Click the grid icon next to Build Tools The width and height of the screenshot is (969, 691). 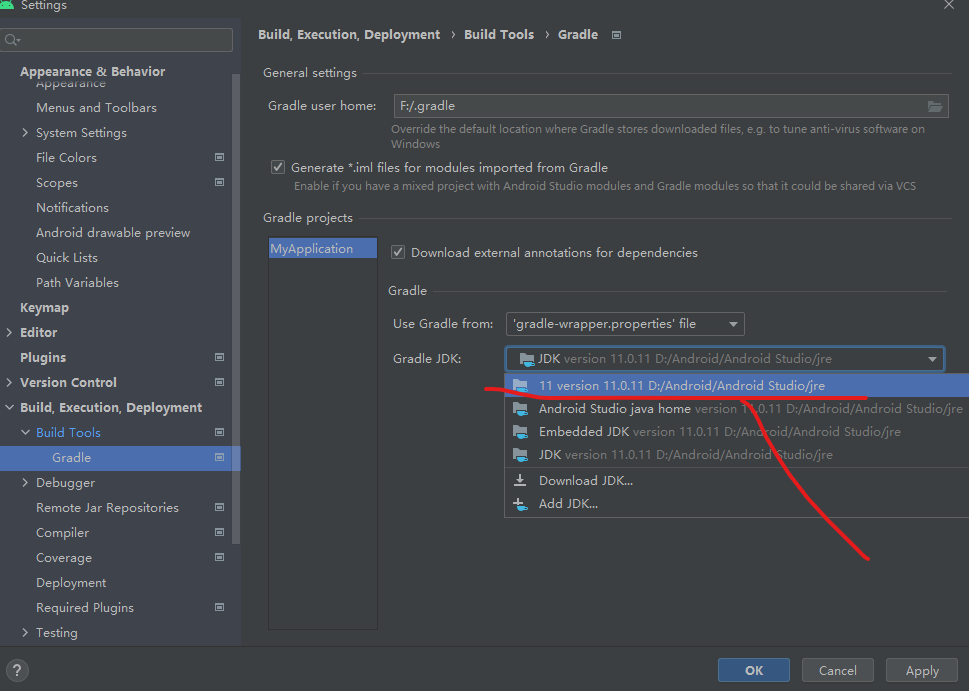[218, 432]
